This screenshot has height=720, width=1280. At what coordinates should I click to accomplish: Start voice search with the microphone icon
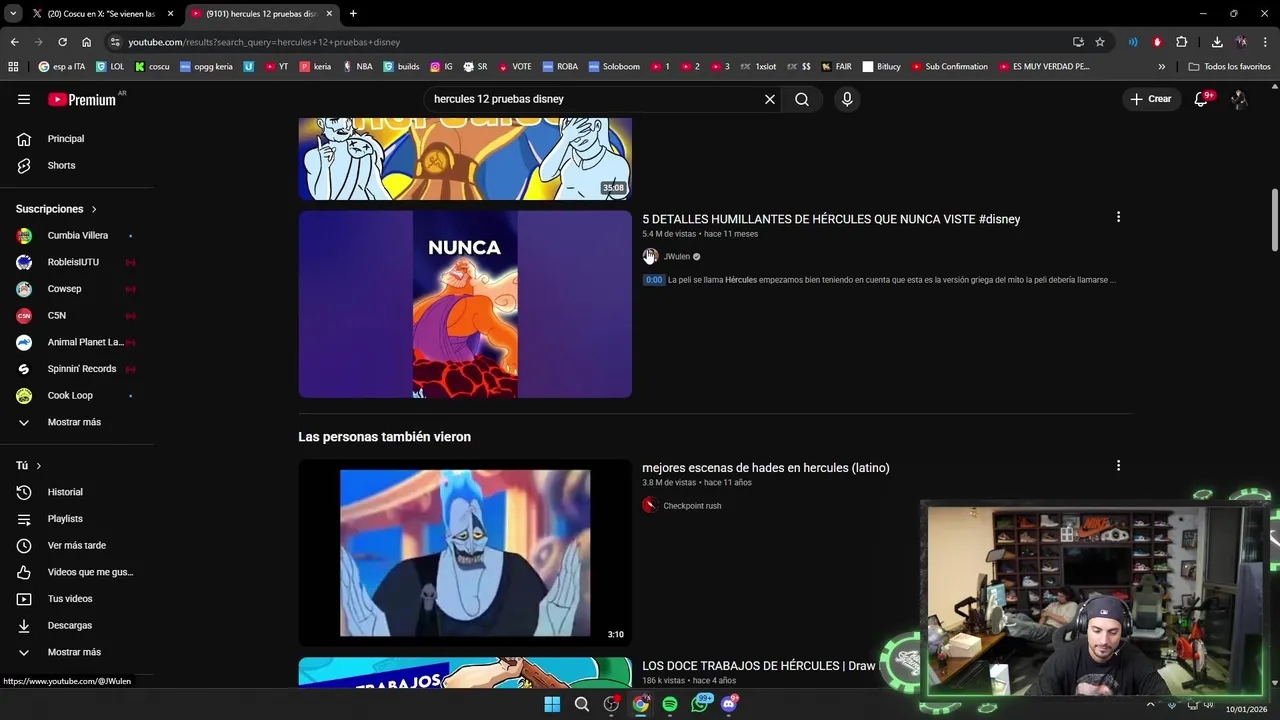click(847, 99)
